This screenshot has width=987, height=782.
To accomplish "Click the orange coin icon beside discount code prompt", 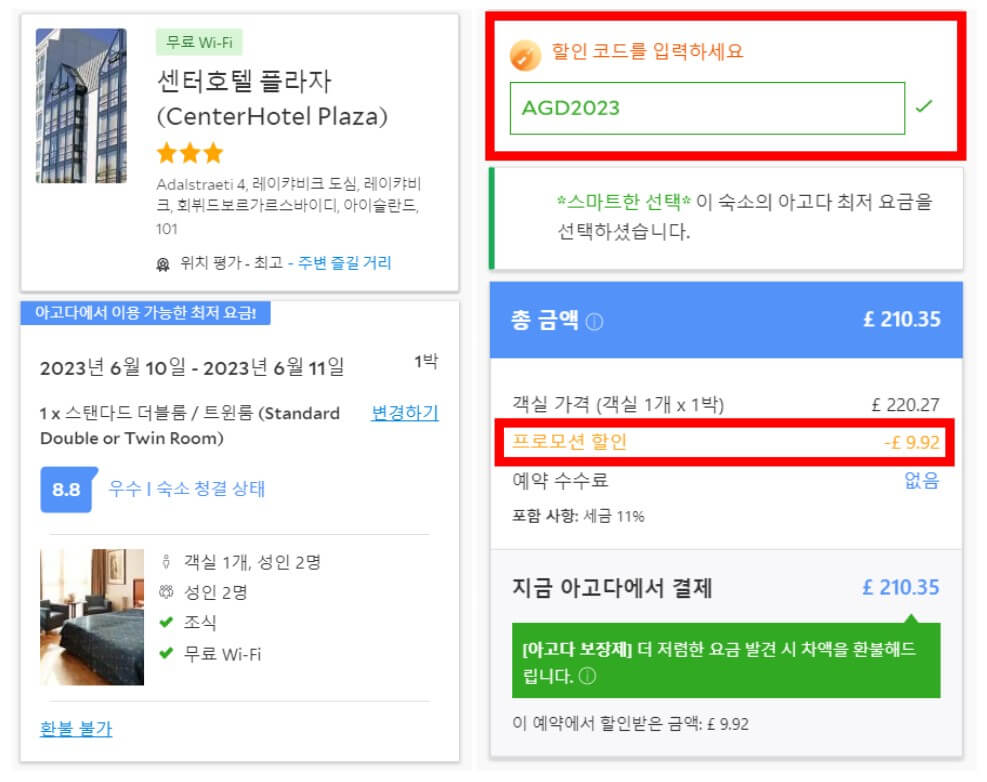I will click(525, 55).
